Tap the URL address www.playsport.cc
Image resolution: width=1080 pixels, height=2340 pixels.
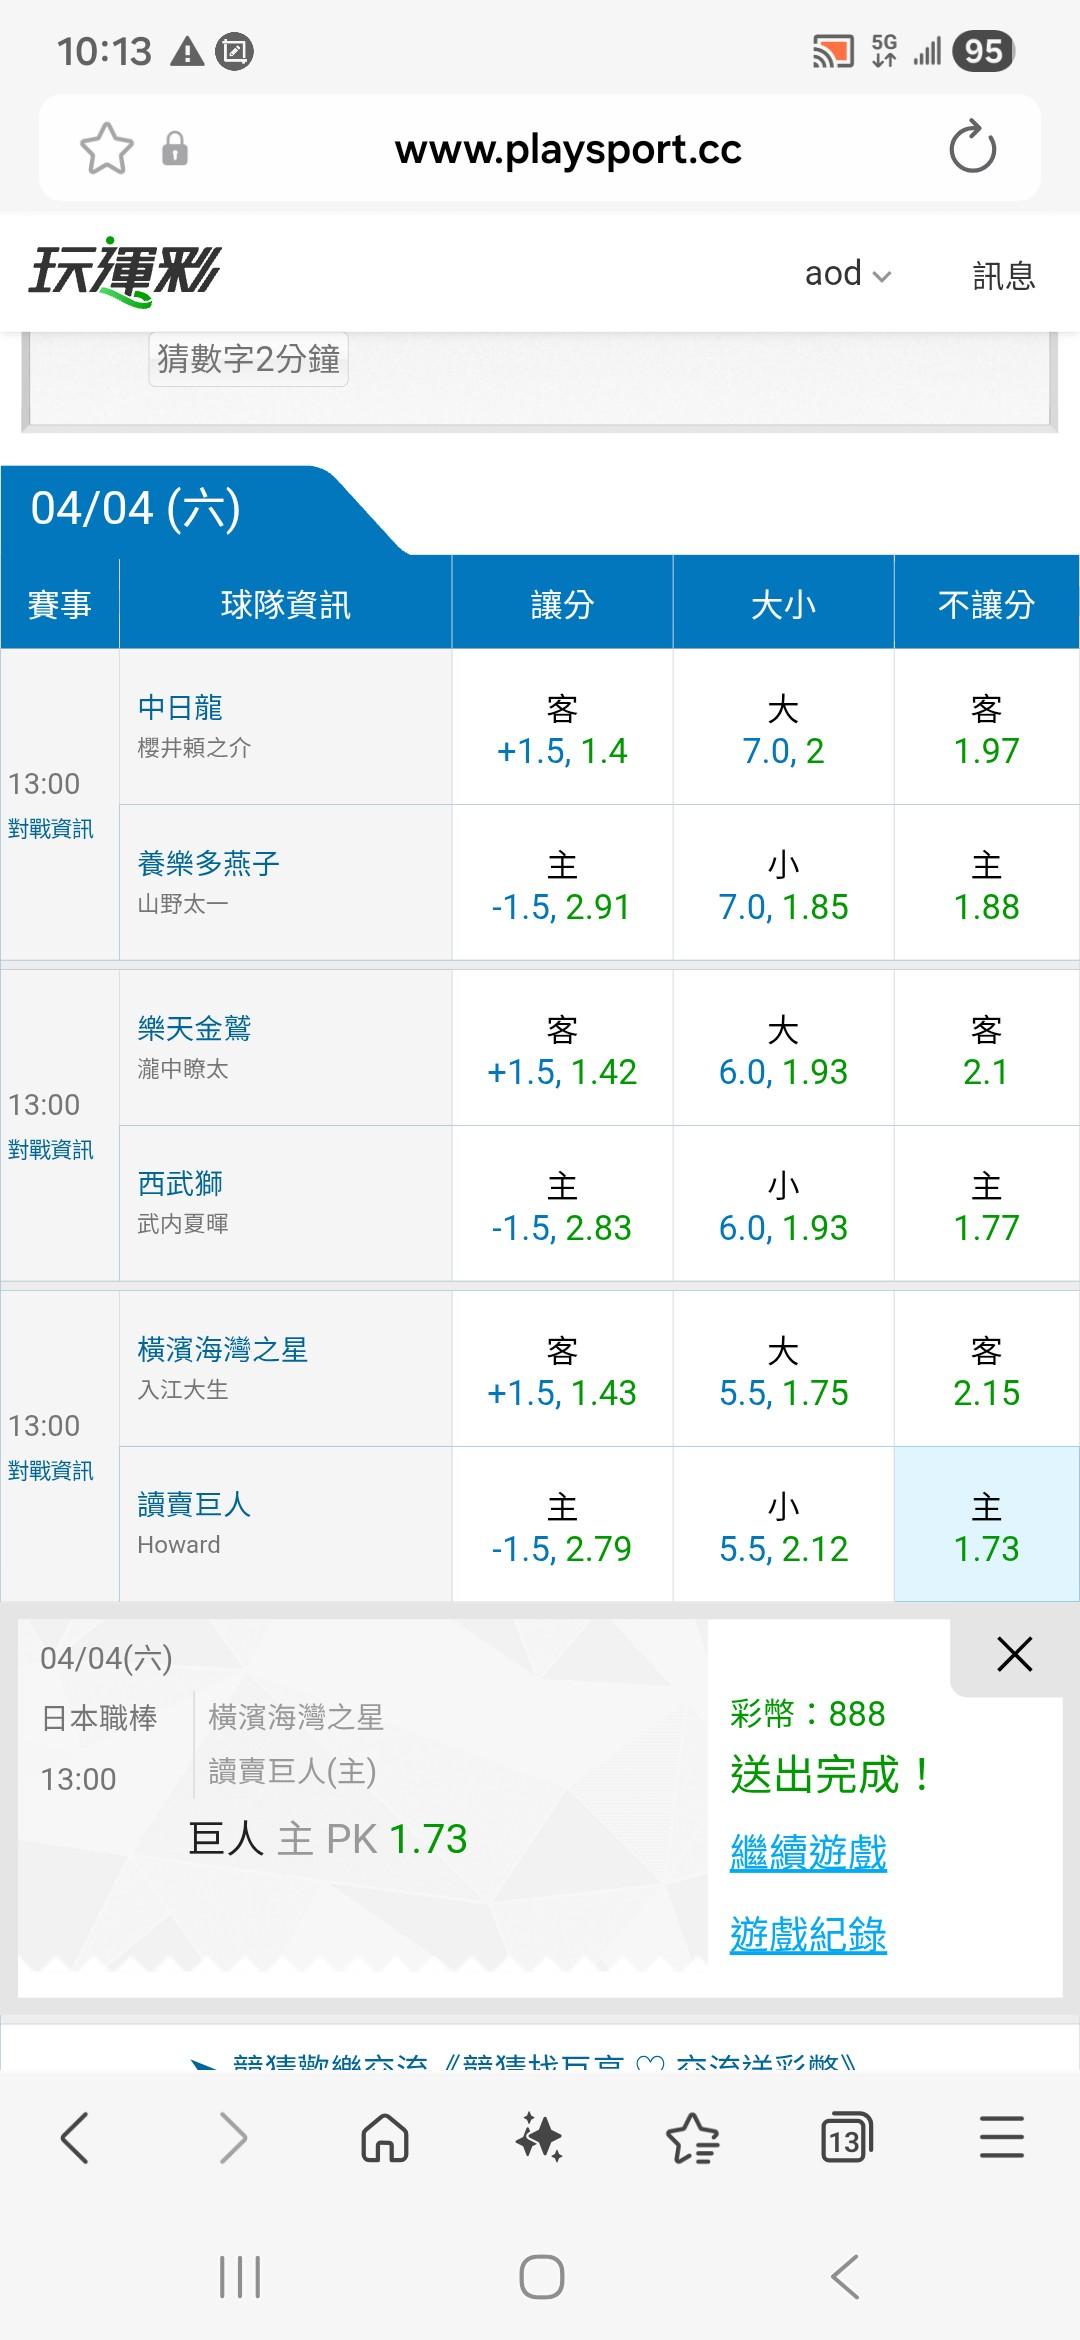point(568,149)
